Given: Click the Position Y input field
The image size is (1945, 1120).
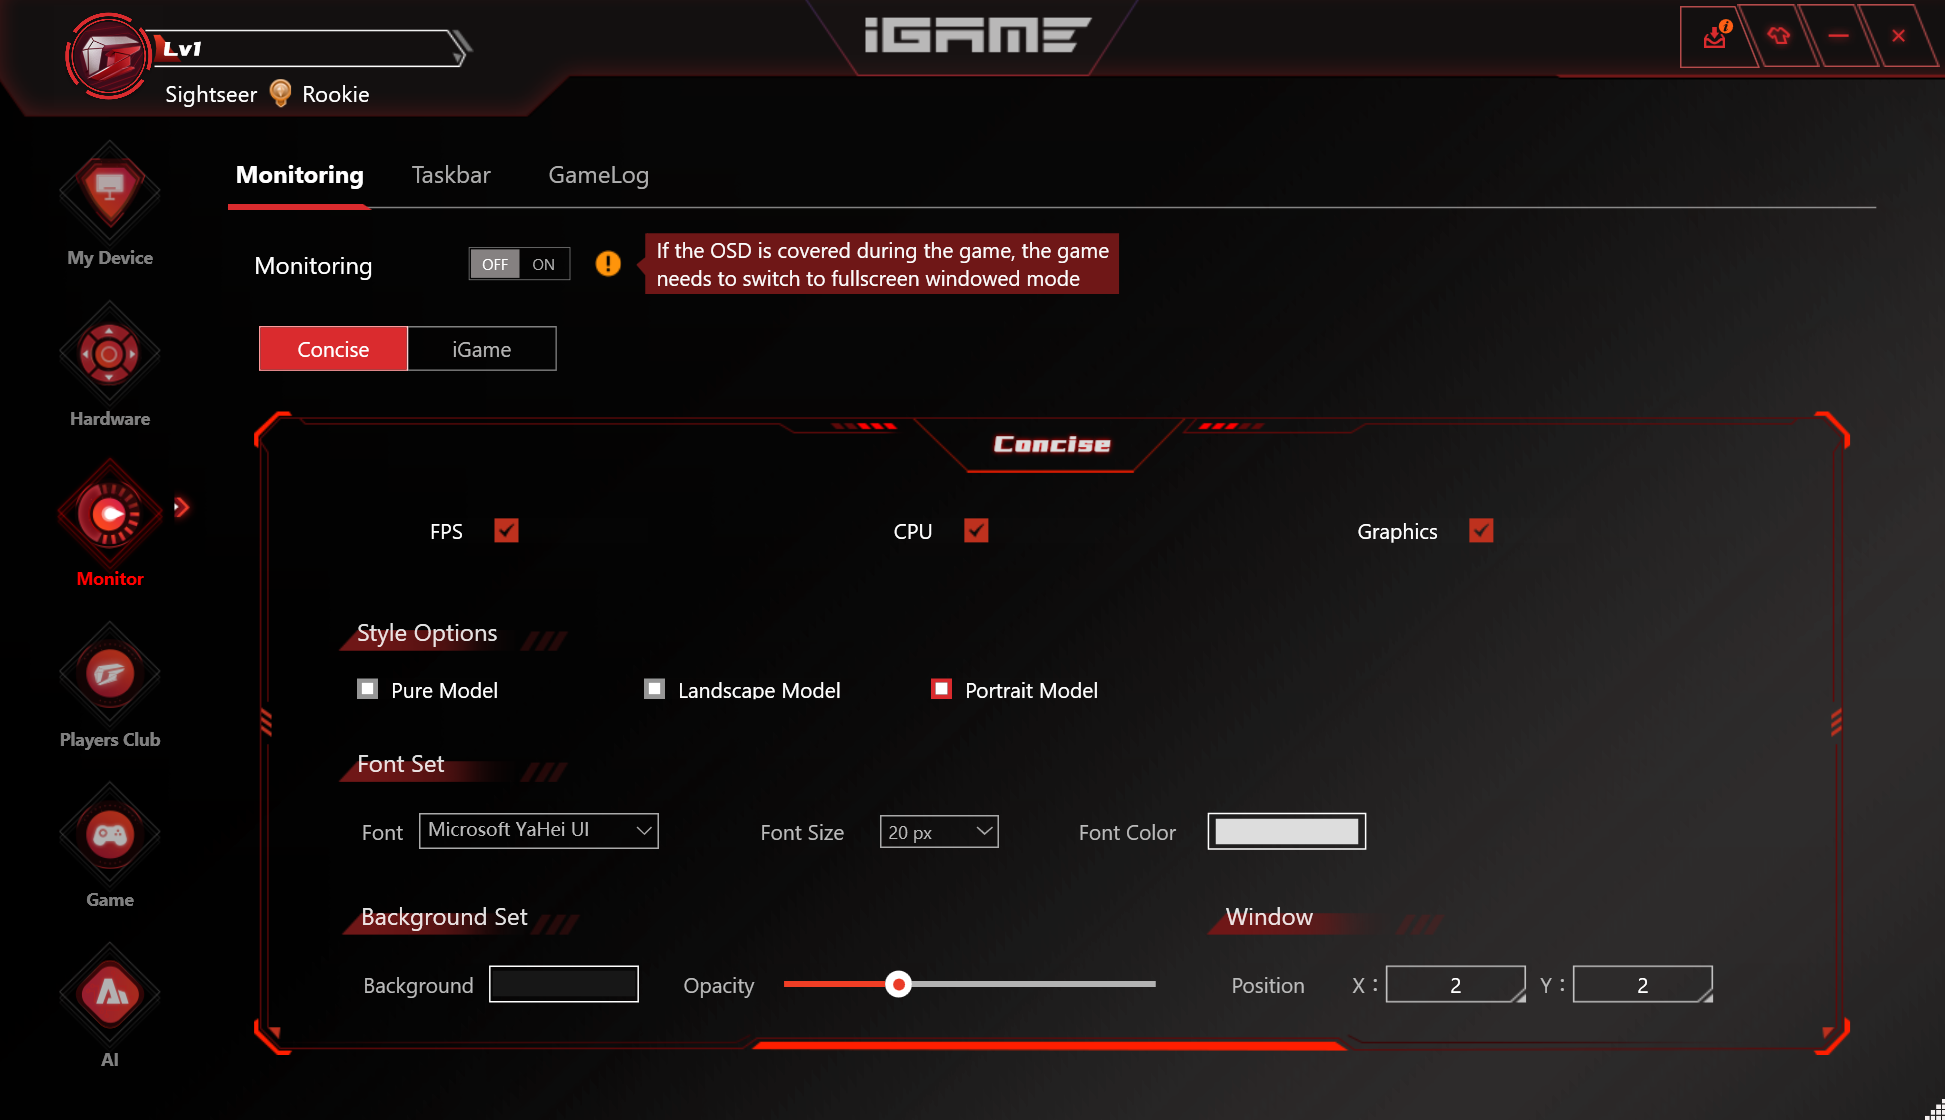Looking at the screenshot, I should point(1643,984).
